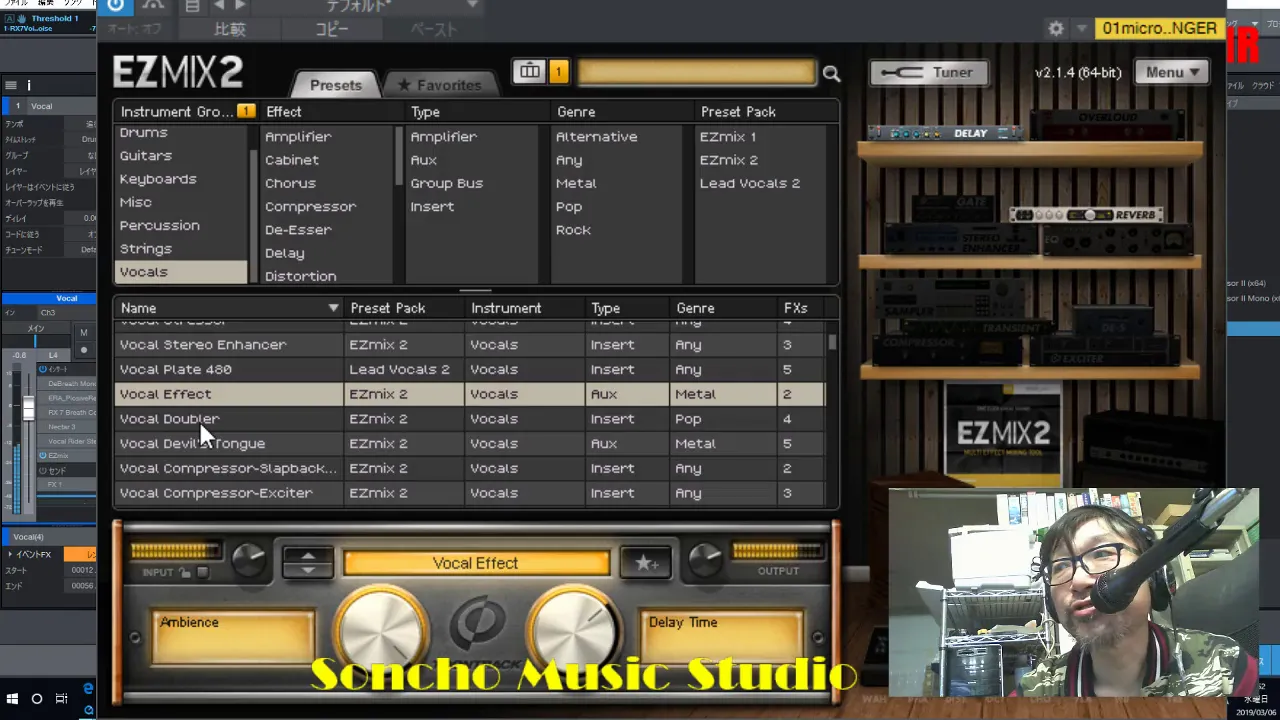1280x720 pixels.
Task: Sort presets by Name column header
Action: [x=229, y=308]
